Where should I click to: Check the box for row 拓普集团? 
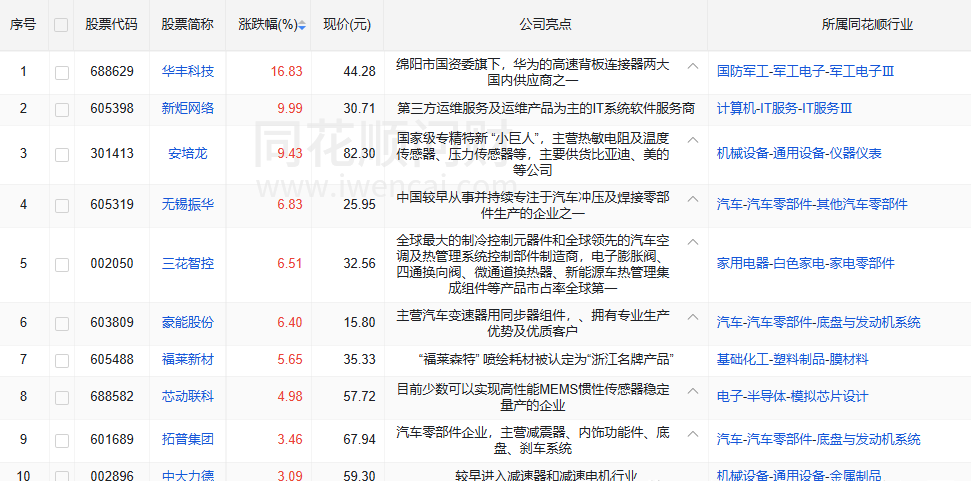[x=62, y=441]
